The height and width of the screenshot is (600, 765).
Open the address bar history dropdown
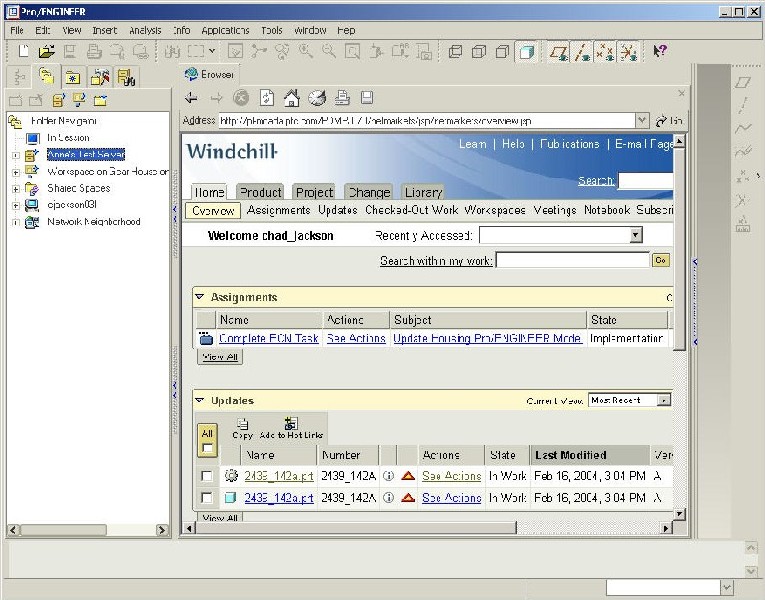(x=642, y=120)
